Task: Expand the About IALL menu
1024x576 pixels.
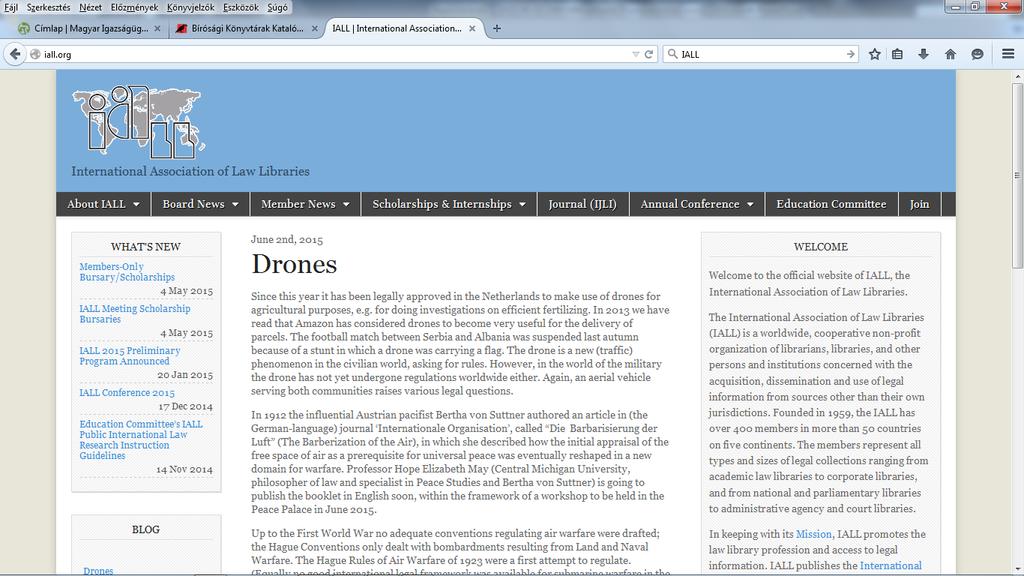Action: click(x=103, y=204)
